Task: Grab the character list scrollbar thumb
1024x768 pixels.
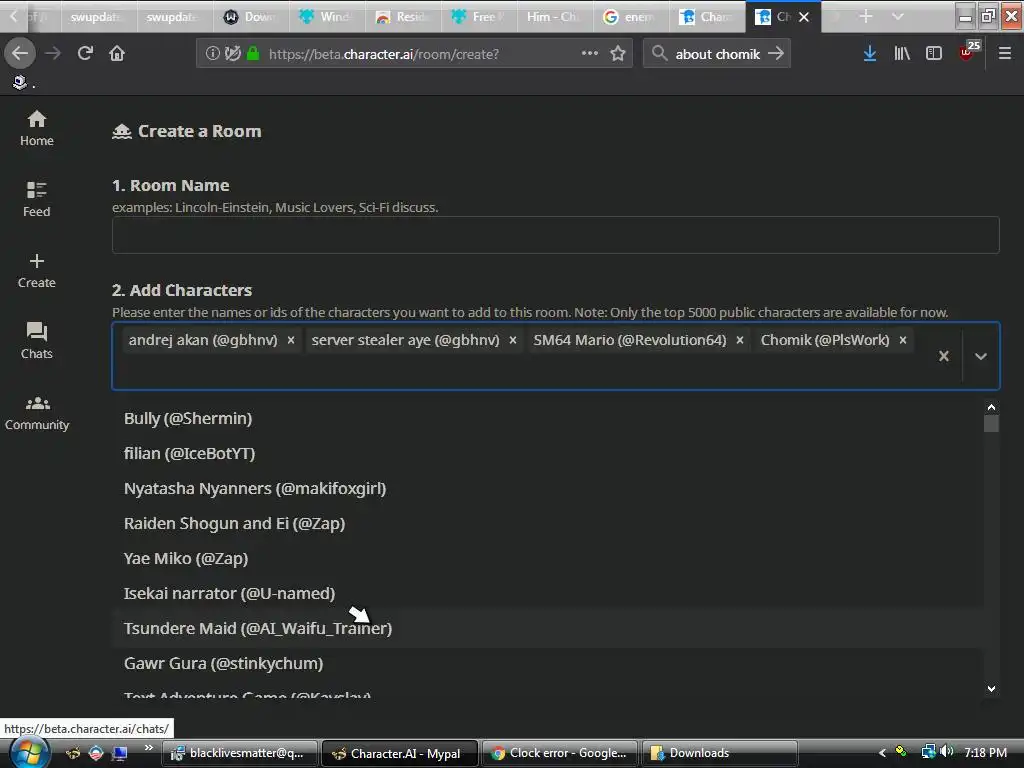Action: point(991,424)
